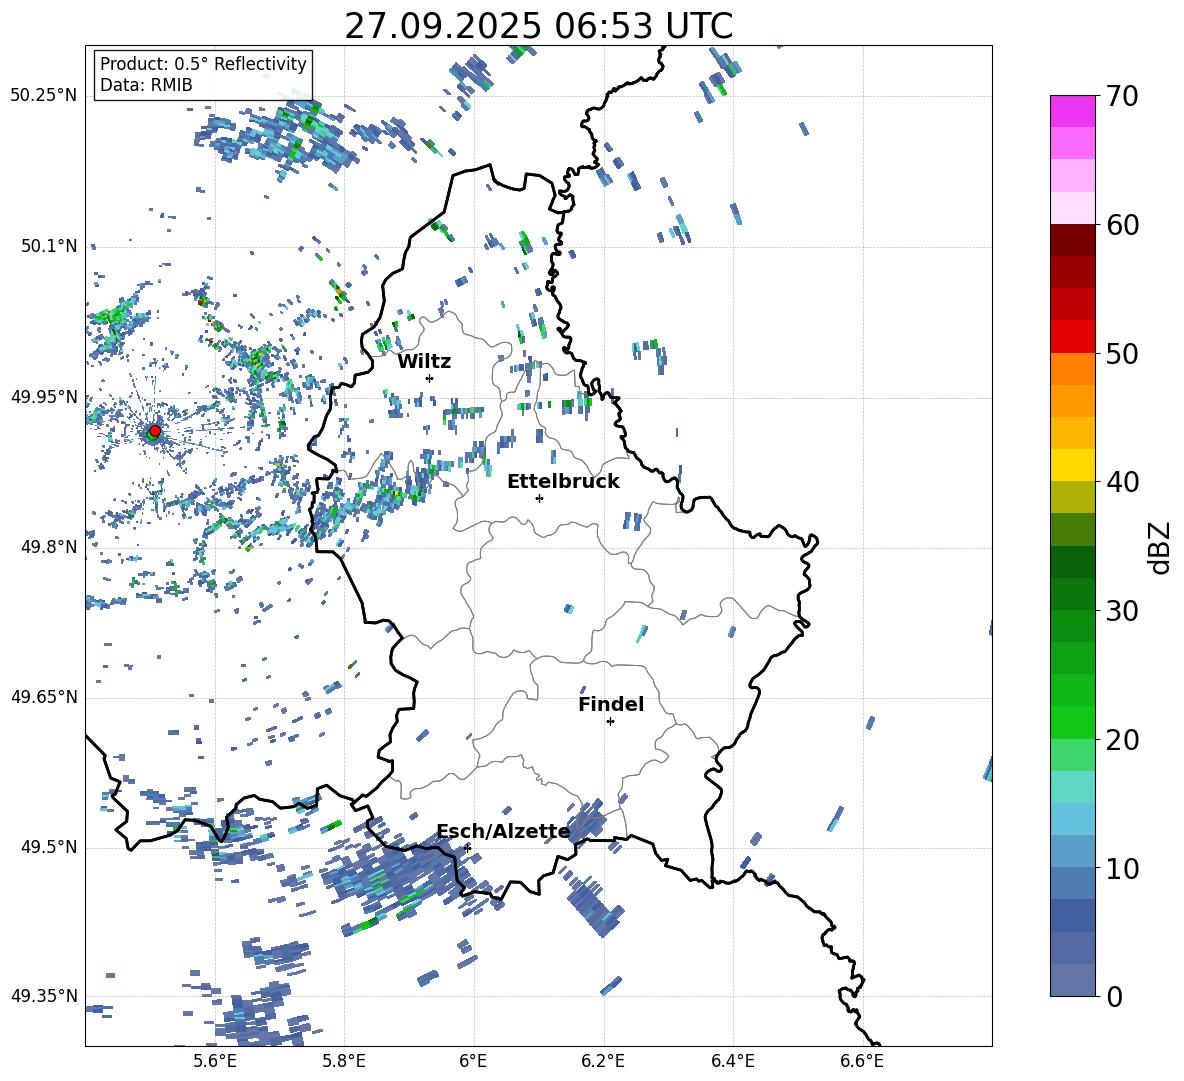
Task: Click the 49.5°N latitude label
Action: pos(48,846)
